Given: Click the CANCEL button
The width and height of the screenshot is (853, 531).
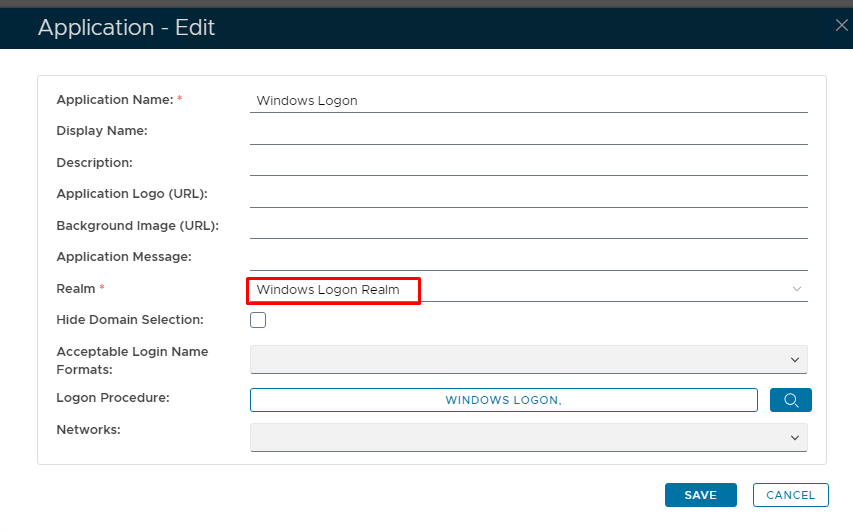Looking at the screenshot, I should tap(790, 495).
